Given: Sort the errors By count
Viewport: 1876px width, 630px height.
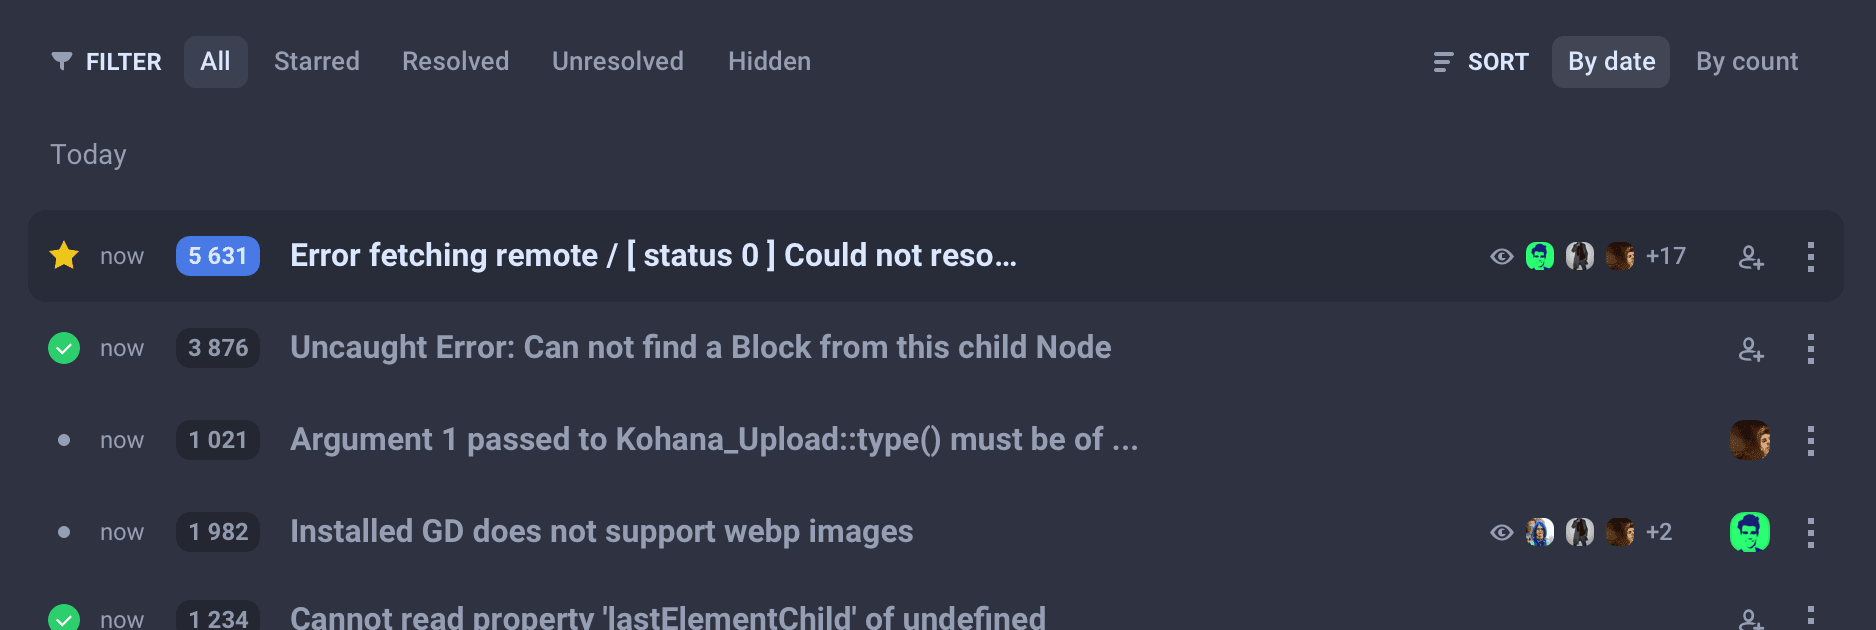Looking at the screenshot, I should pyautogui.click(x=1746, y=62).
